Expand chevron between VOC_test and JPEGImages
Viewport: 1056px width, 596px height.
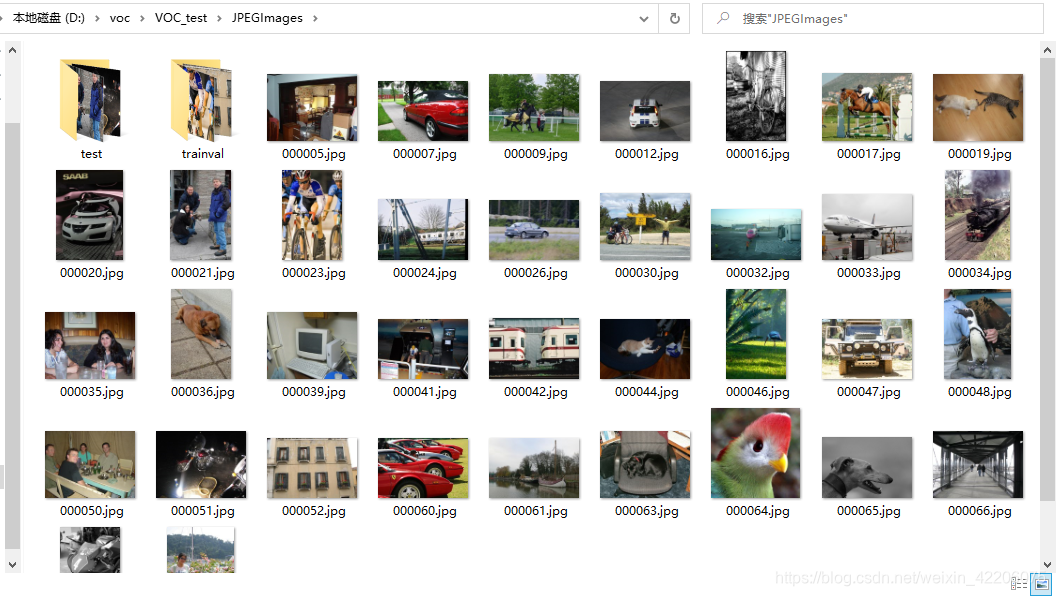220,19
